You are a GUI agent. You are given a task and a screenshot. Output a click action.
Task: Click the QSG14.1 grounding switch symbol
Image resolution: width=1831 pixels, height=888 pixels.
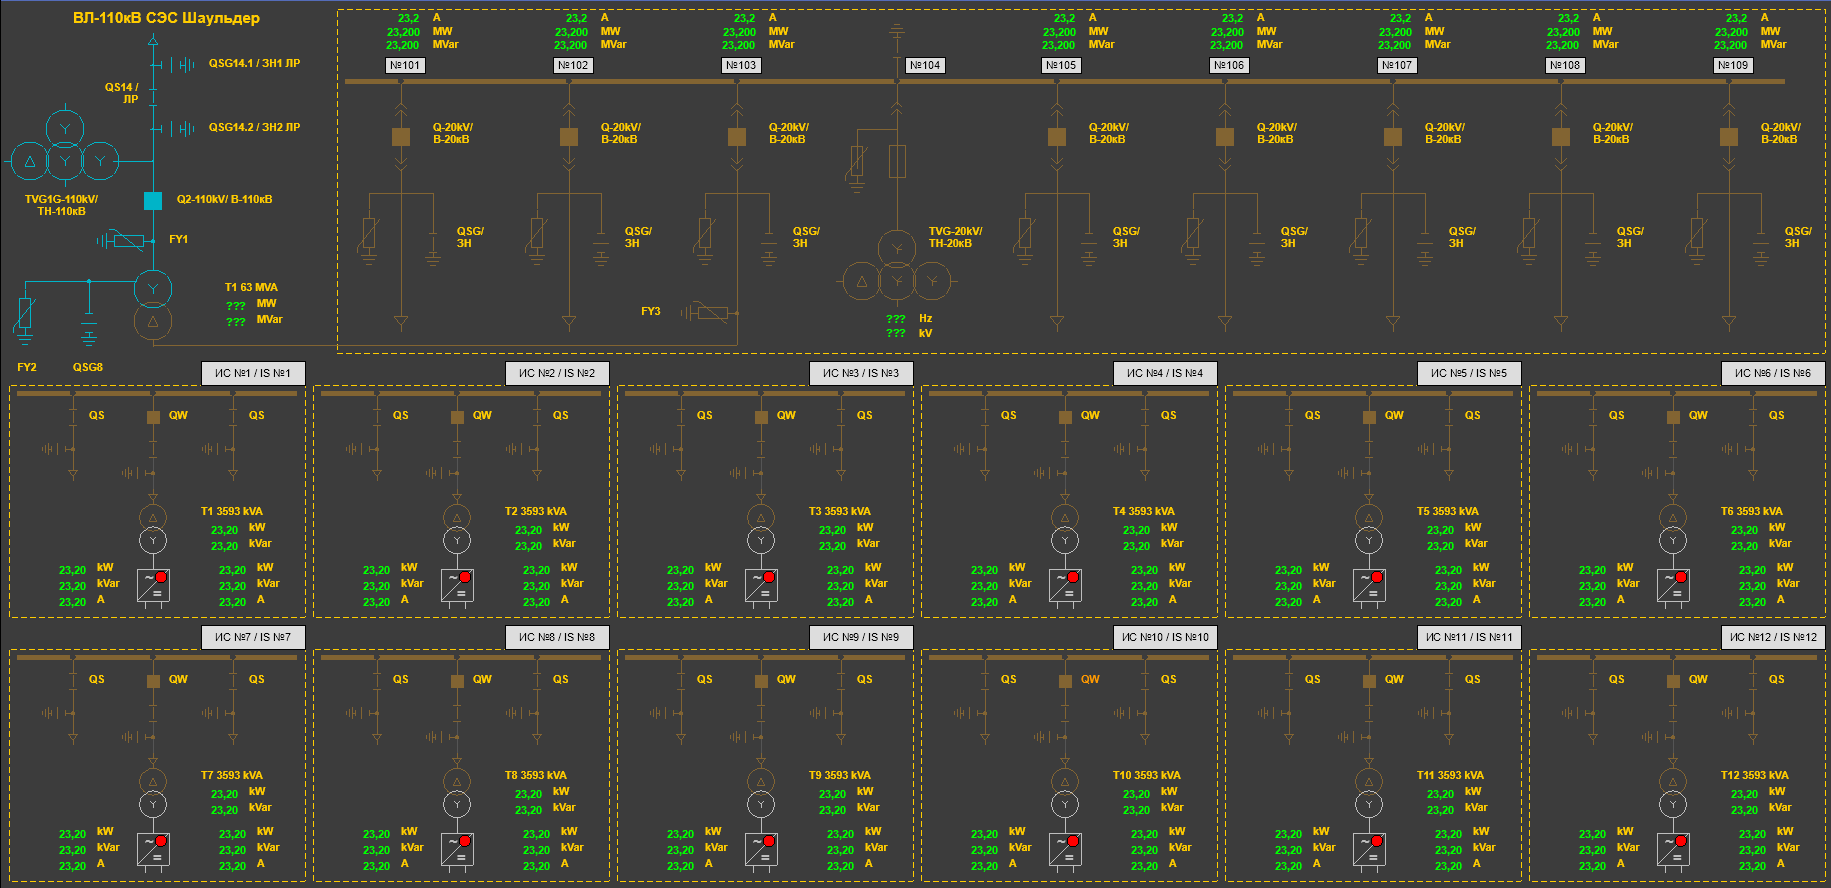coord(174,65)
